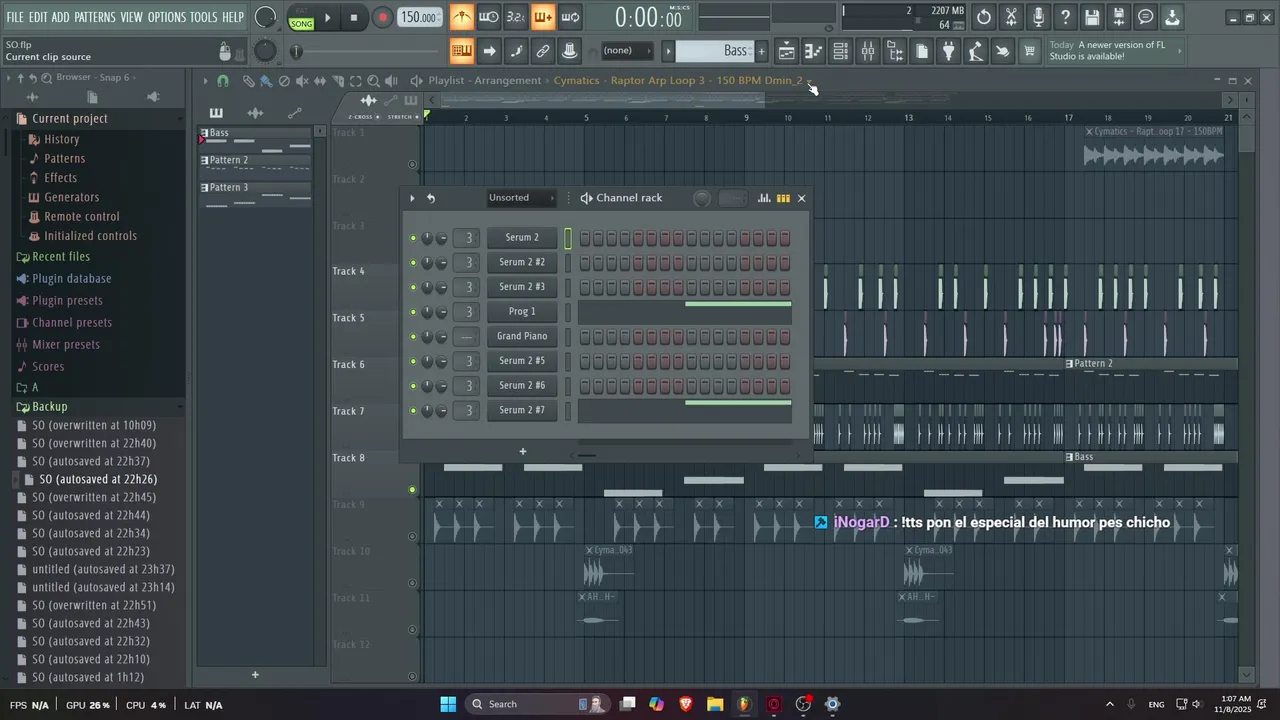
Task: Select the Mute tool in Playlist toolbar
Action: [302, 81]
